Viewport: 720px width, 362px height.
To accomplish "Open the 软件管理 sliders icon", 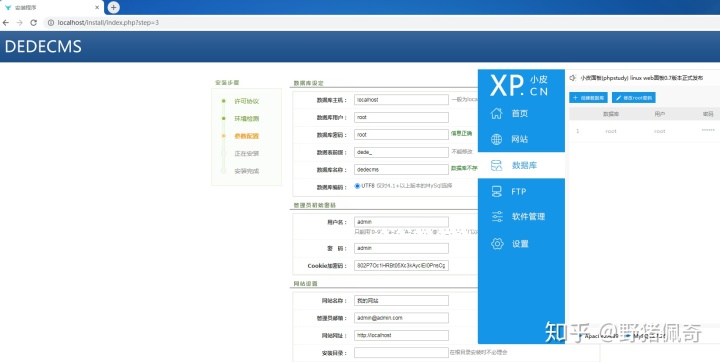I will pyautogui.click(x=497, y=216).
